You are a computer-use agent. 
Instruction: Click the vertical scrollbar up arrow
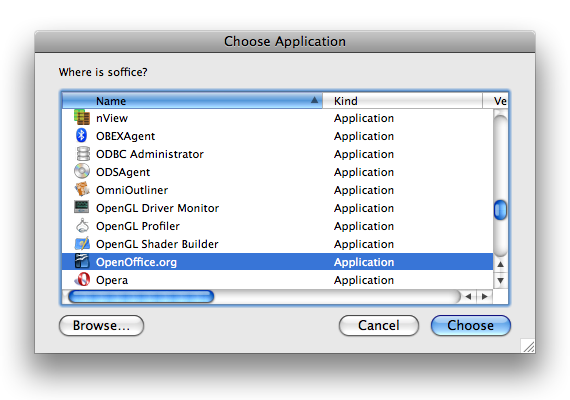pos(501,264)
